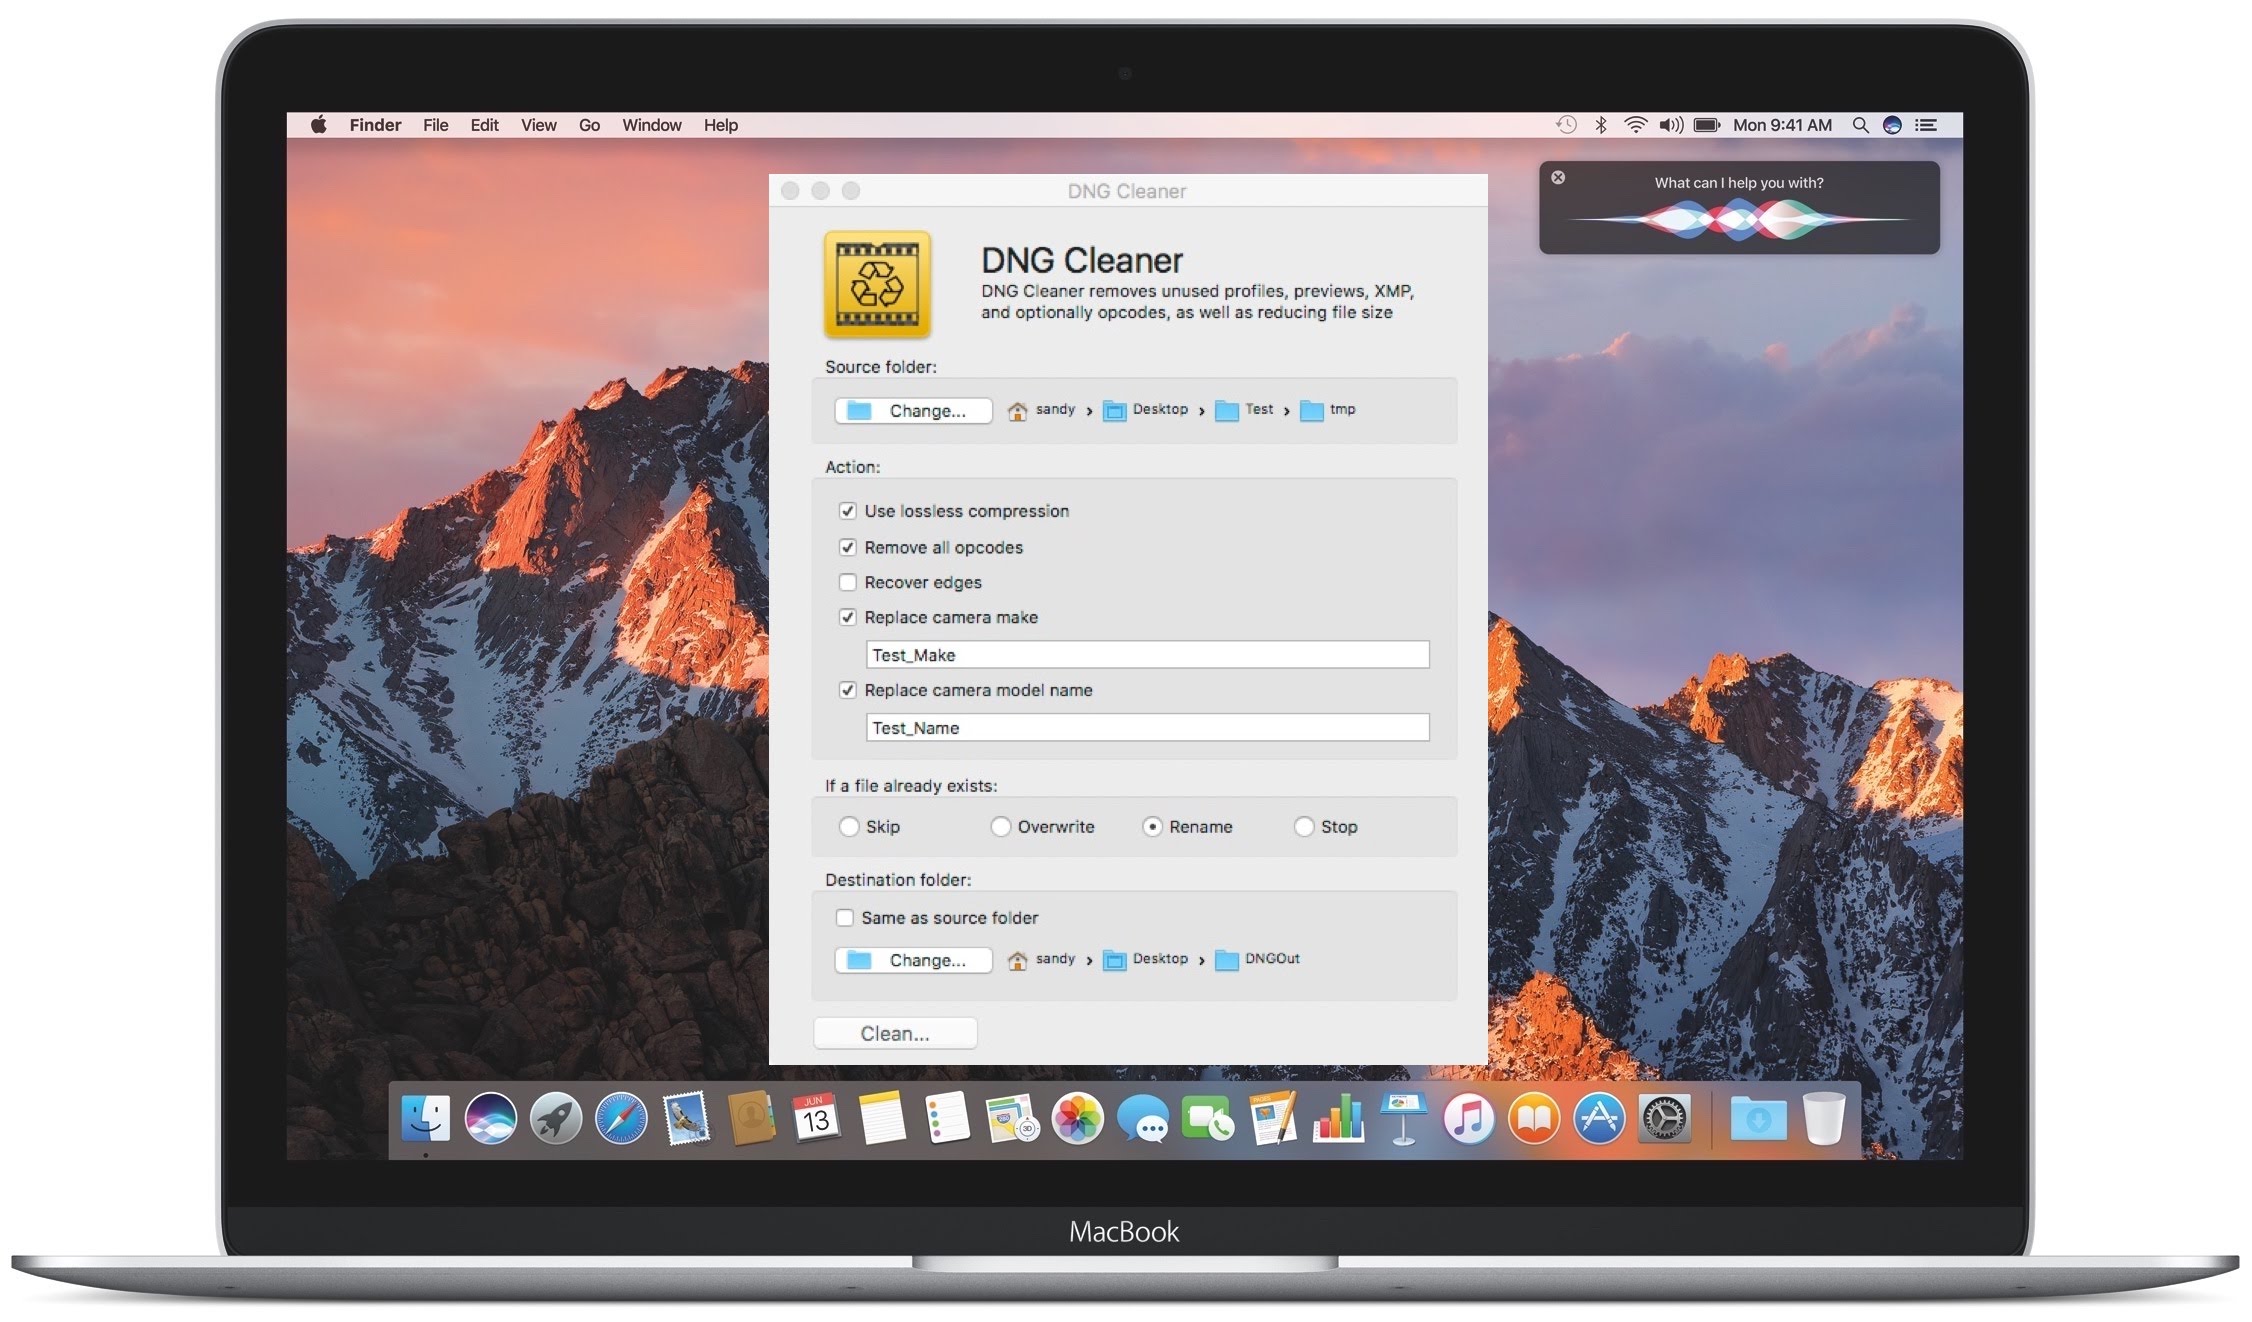This screenshot has height=1322, width=2252.
Task: Open the Go menu
Action: click(x=590, y=125)
